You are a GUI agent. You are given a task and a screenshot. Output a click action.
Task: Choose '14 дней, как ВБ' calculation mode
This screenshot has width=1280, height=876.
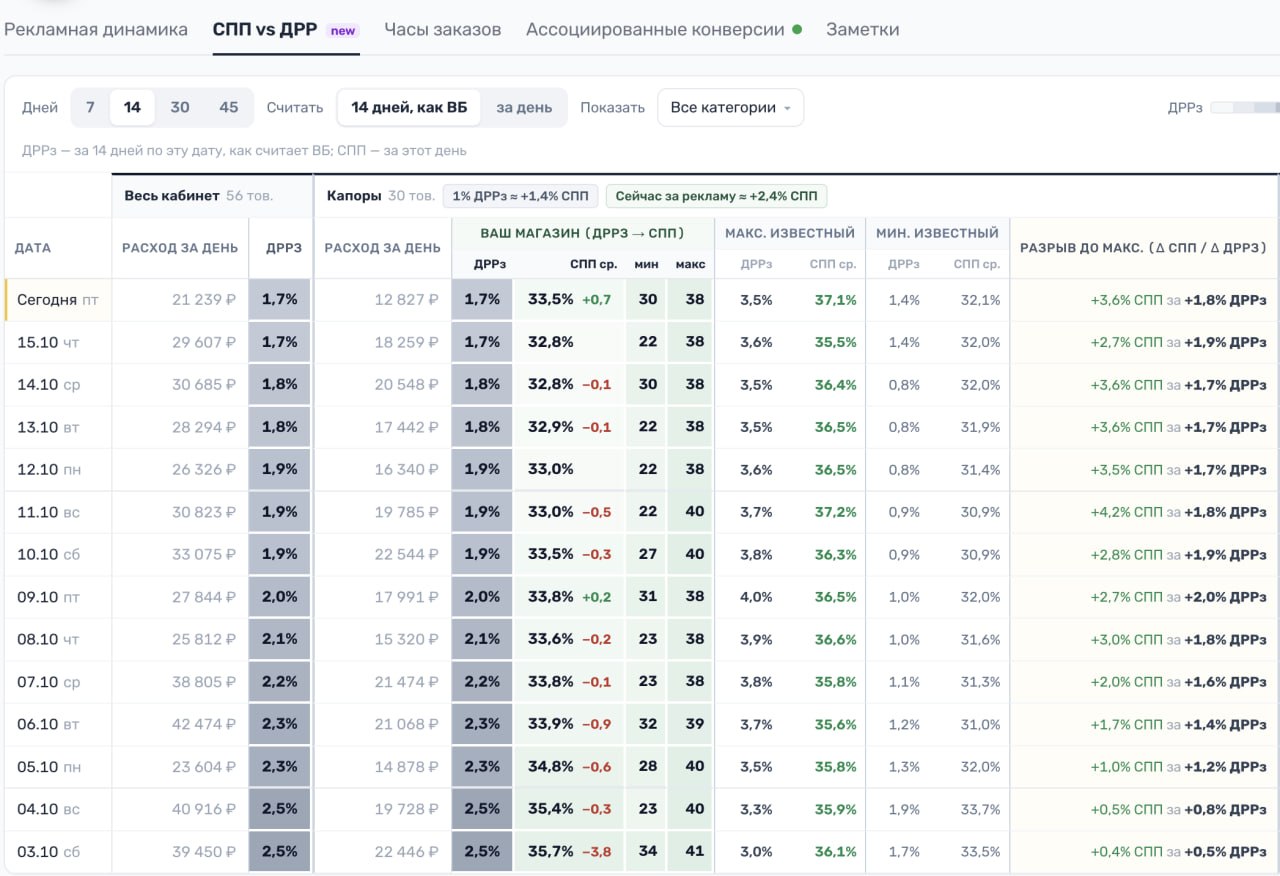(409, 107)
